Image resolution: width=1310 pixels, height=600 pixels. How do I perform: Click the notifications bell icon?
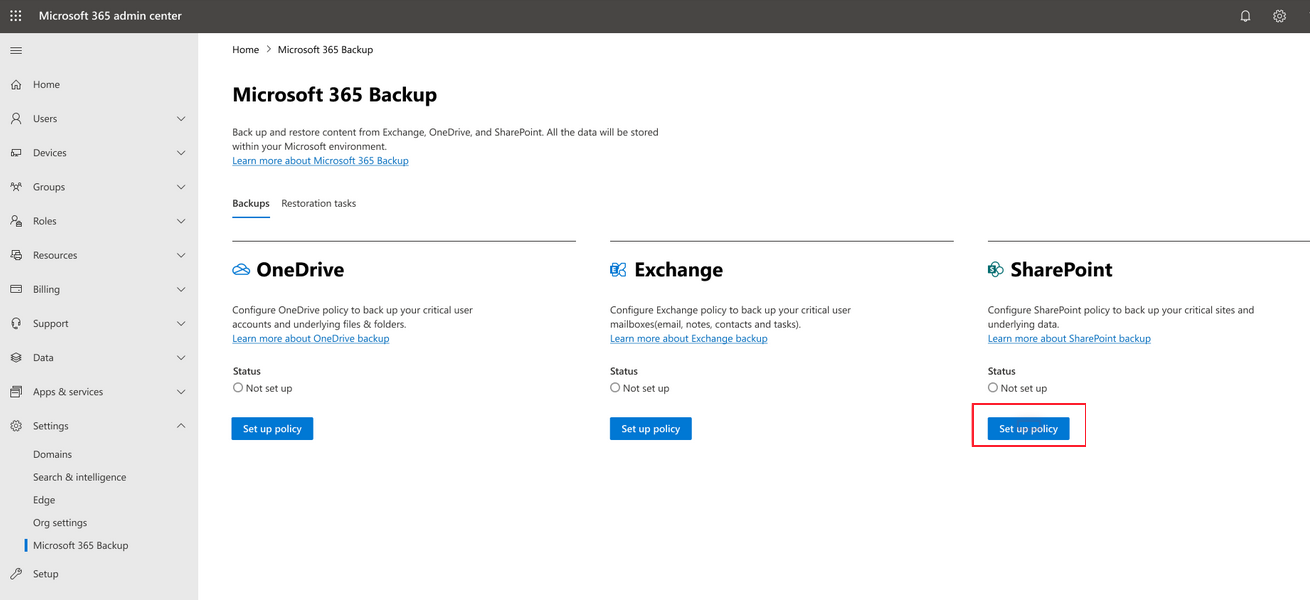[1245, 16]
